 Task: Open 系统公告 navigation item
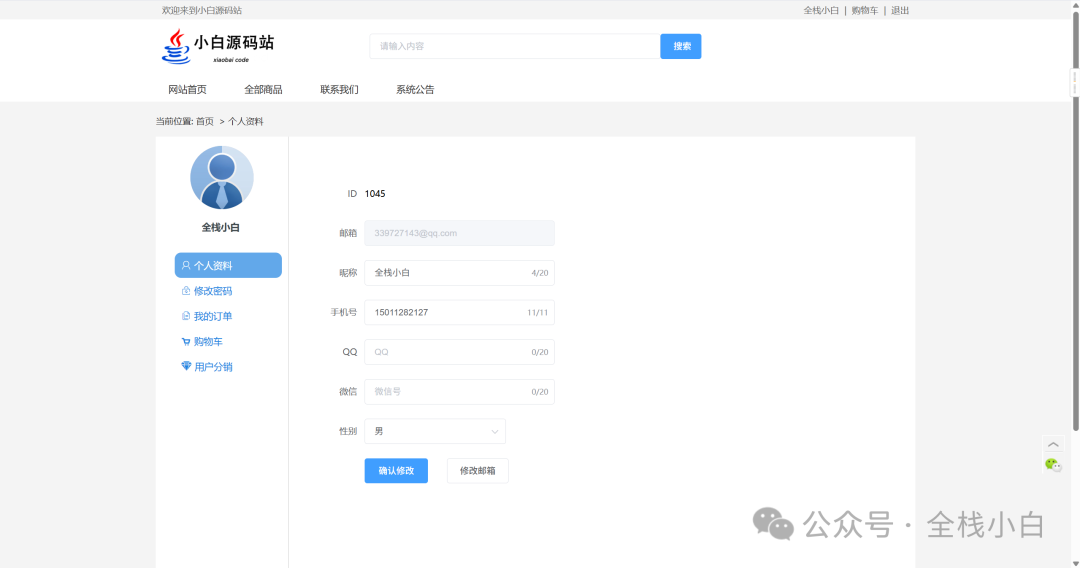point(415,90)
